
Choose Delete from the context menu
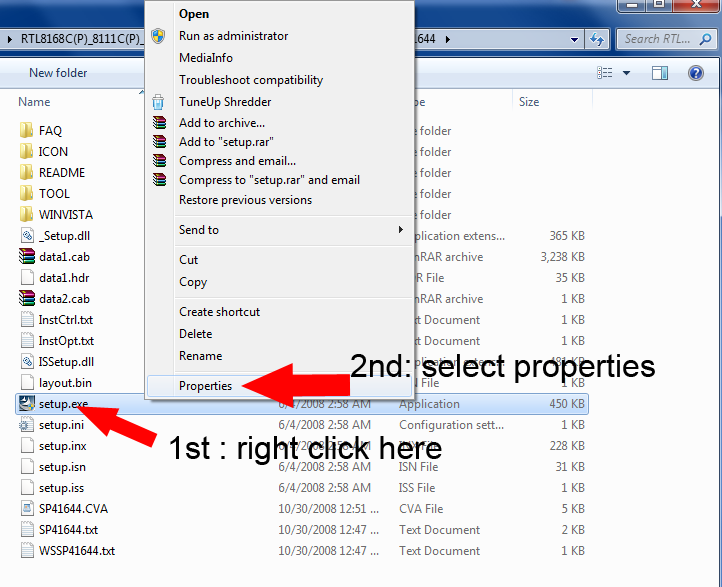pyautogui.click(x=196, y=334)
